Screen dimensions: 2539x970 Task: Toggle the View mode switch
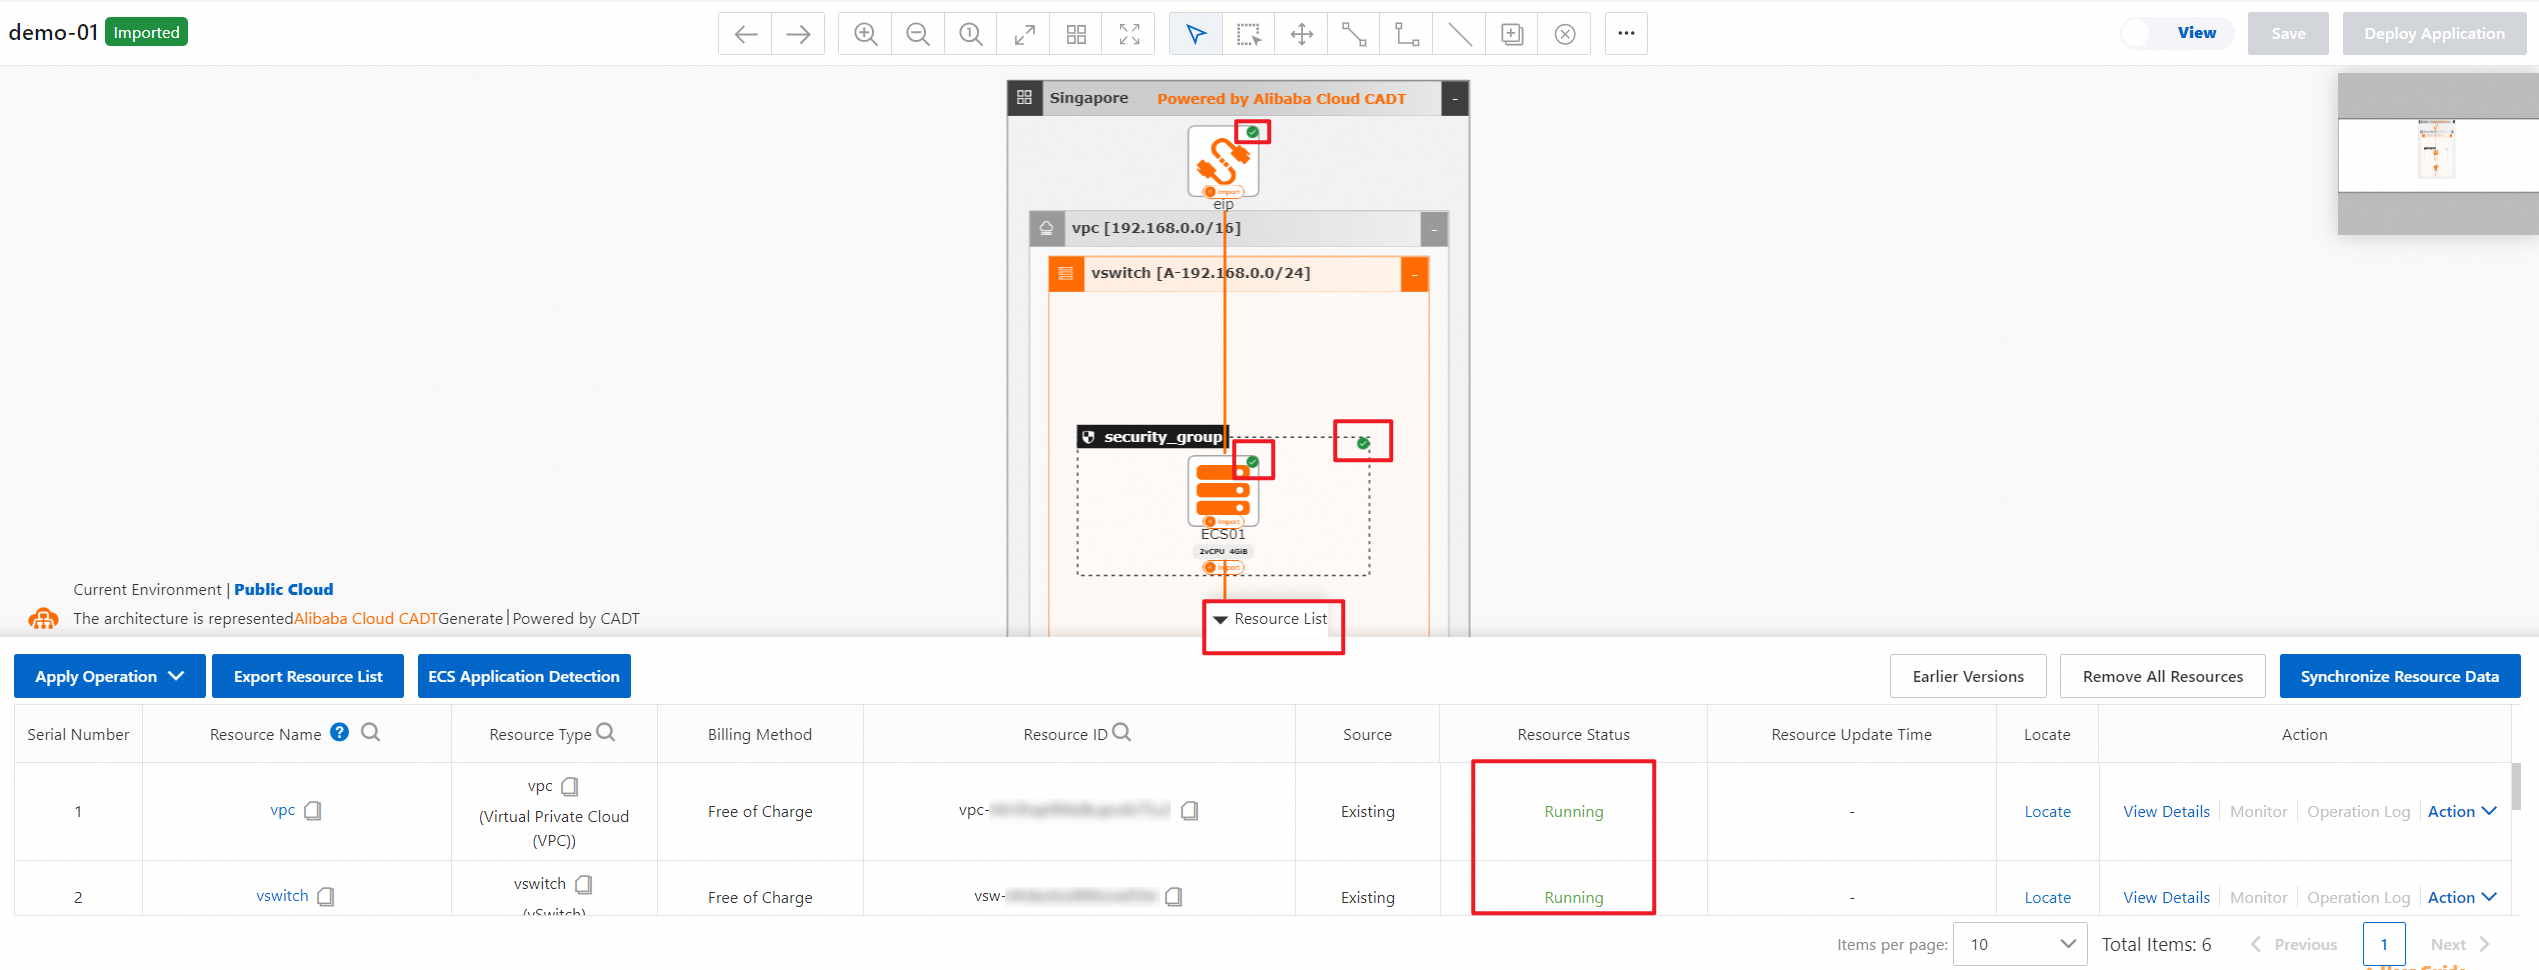[2139, 33]
